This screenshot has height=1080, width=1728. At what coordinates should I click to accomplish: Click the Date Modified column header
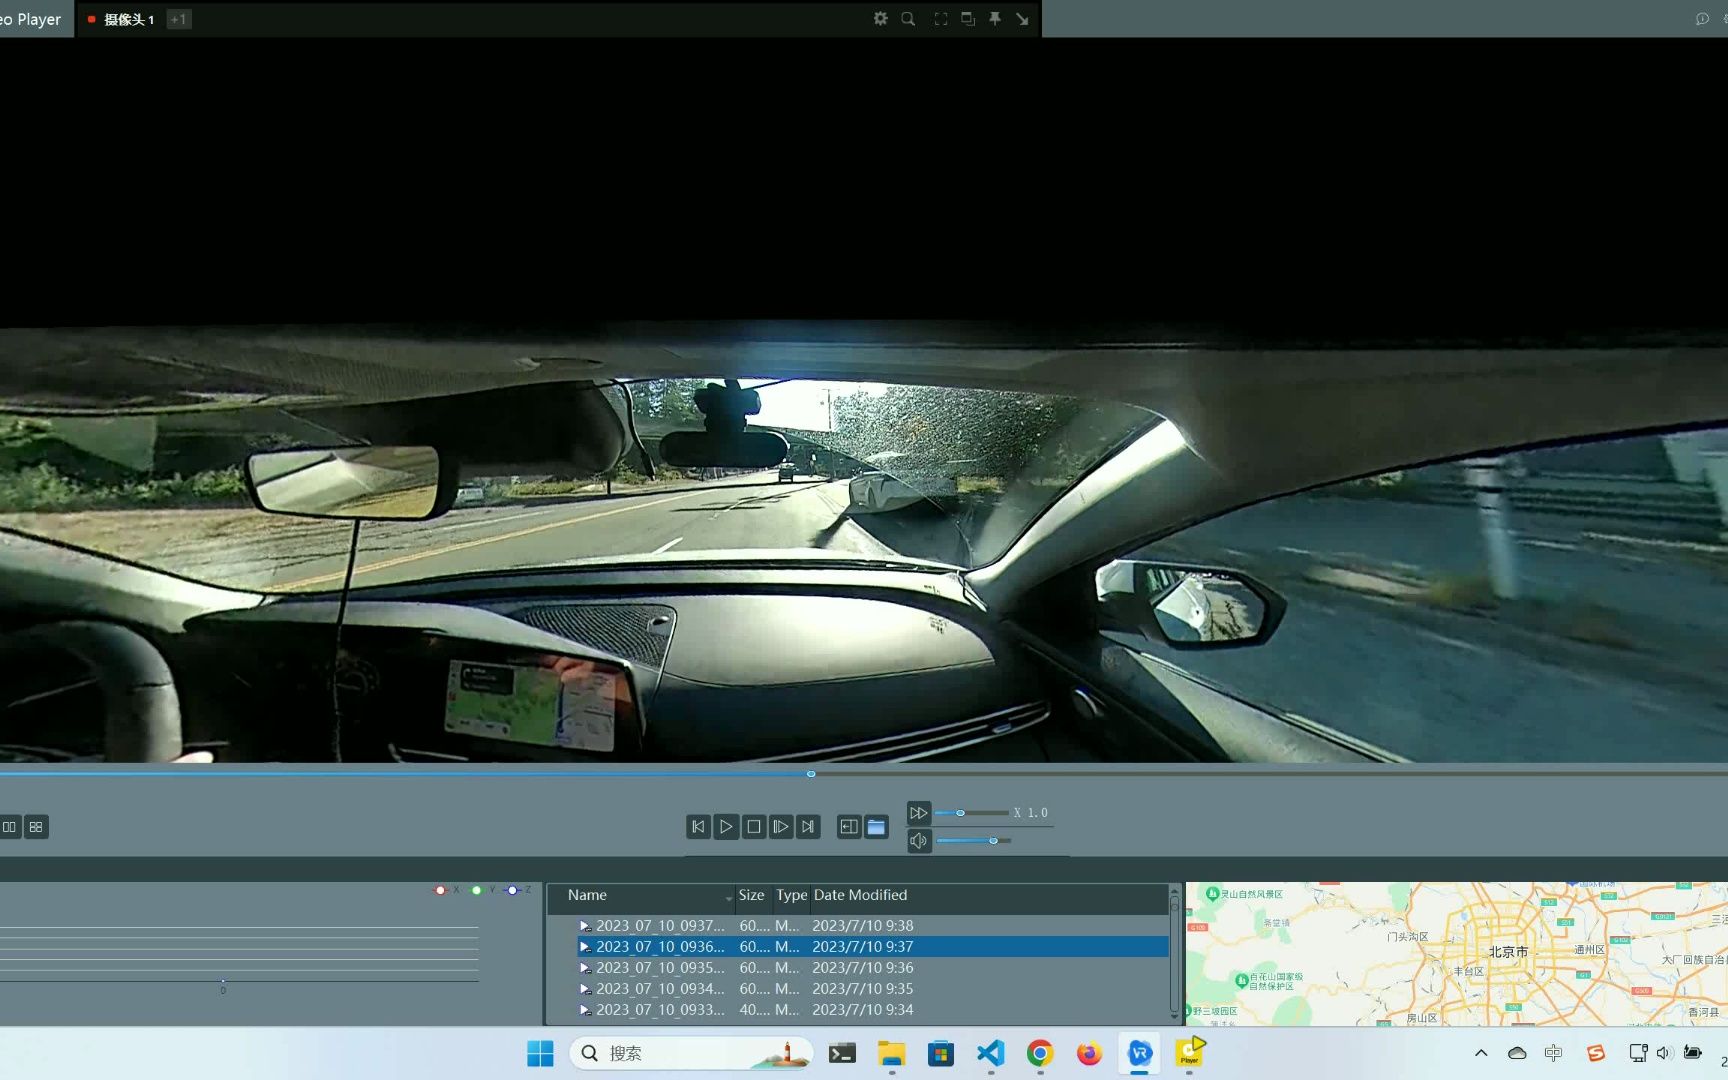(860, 895)
